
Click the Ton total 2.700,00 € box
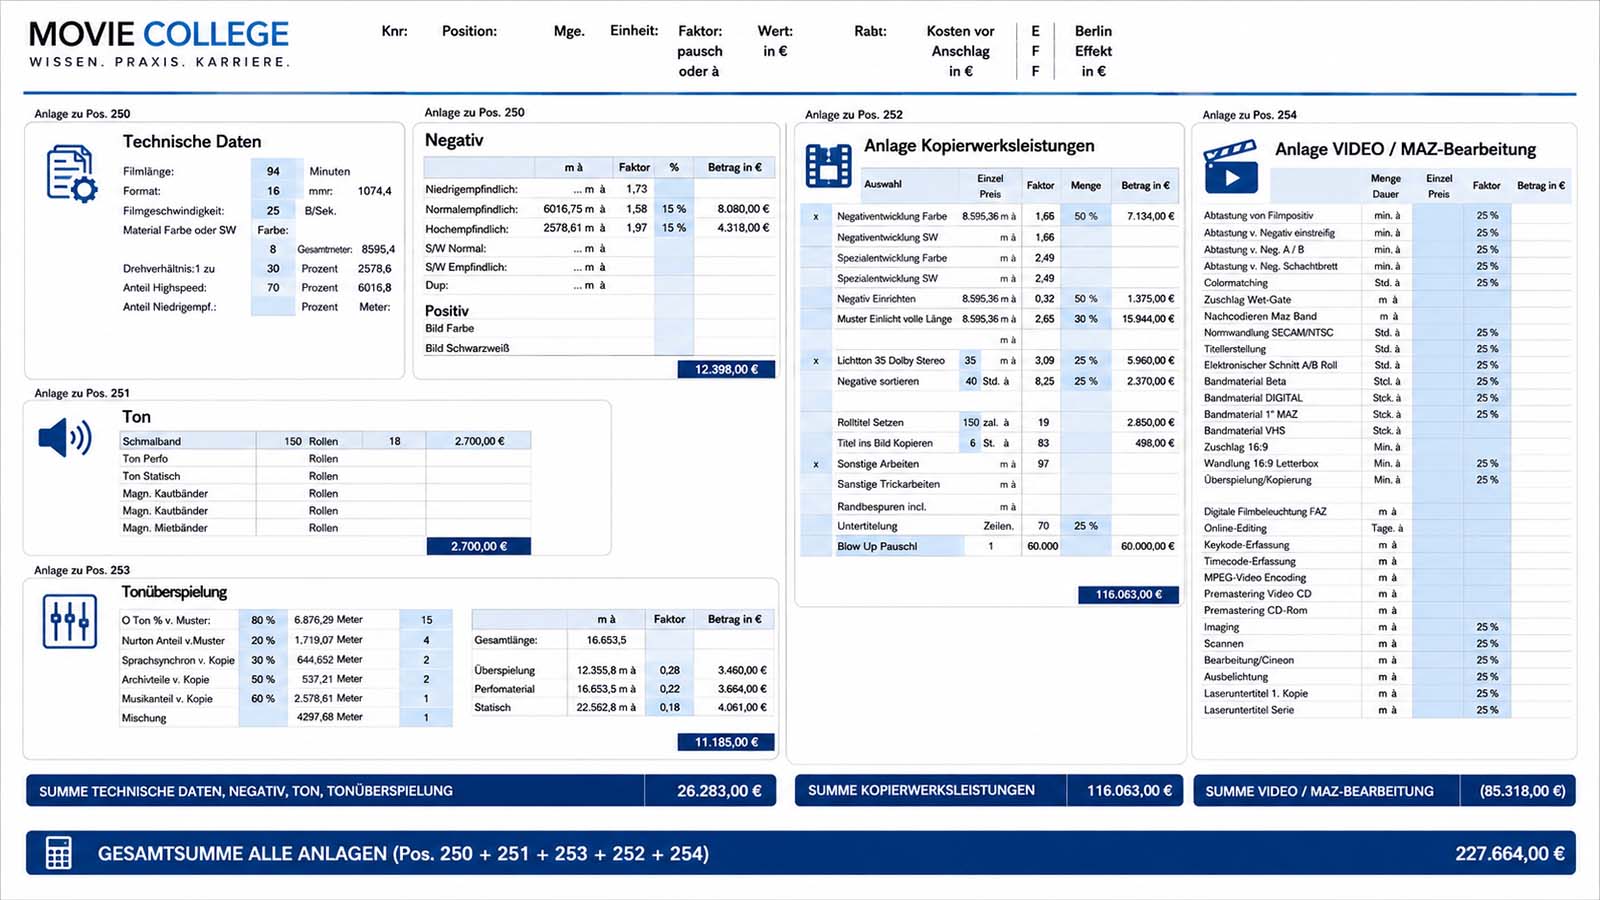point(479,546)
